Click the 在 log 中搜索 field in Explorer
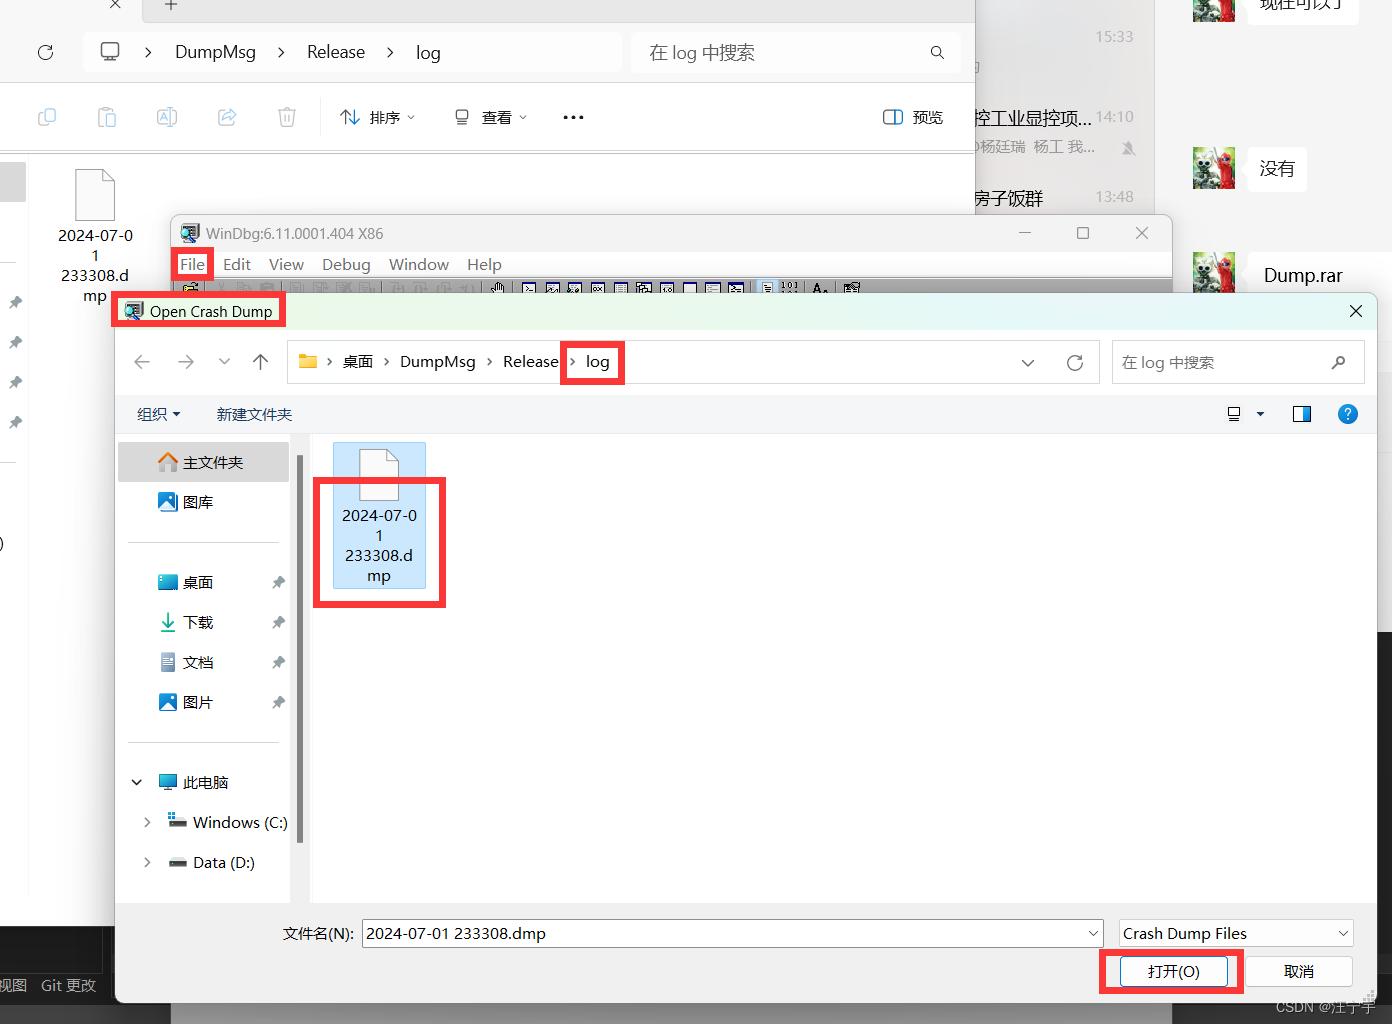 pyautogui.click(x=795, y=52)
